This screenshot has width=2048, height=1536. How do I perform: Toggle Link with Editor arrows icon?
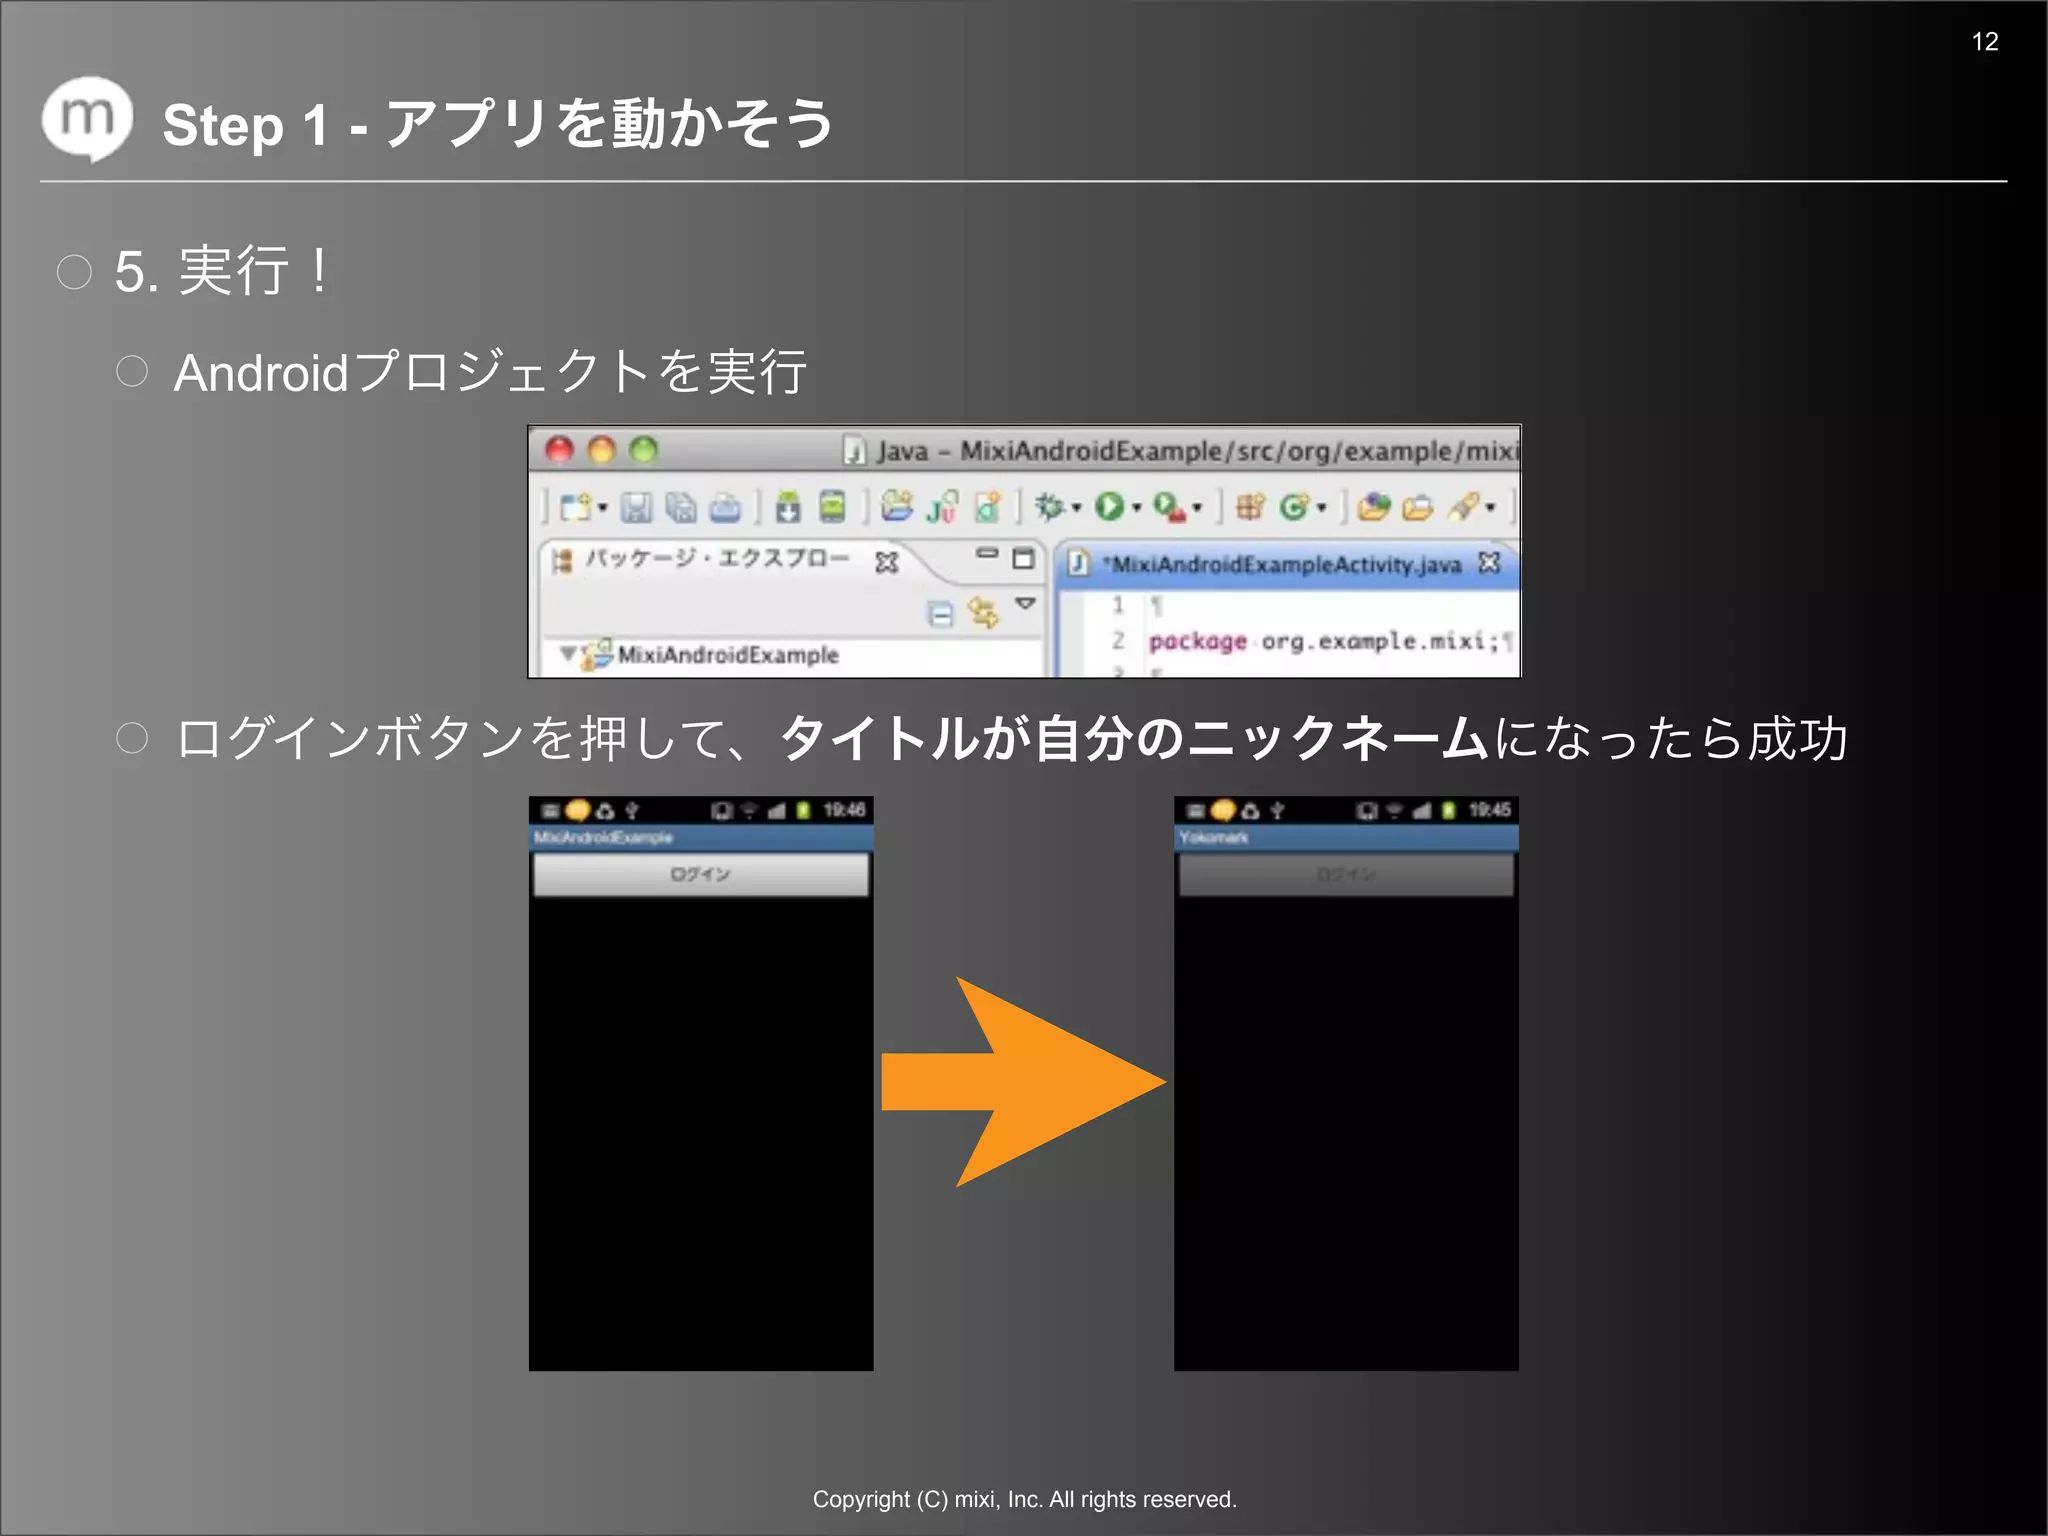[983, 611]
